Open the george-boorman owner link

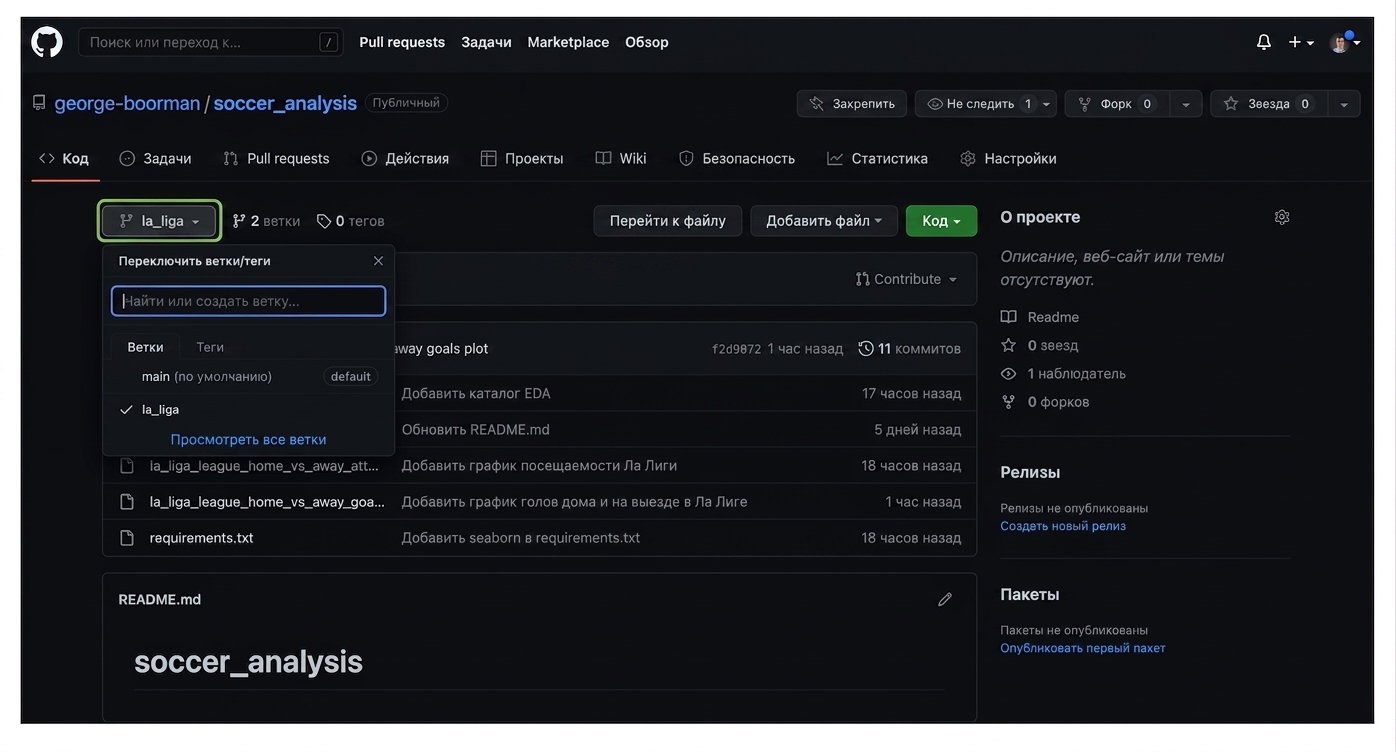[x=127, y=103]
